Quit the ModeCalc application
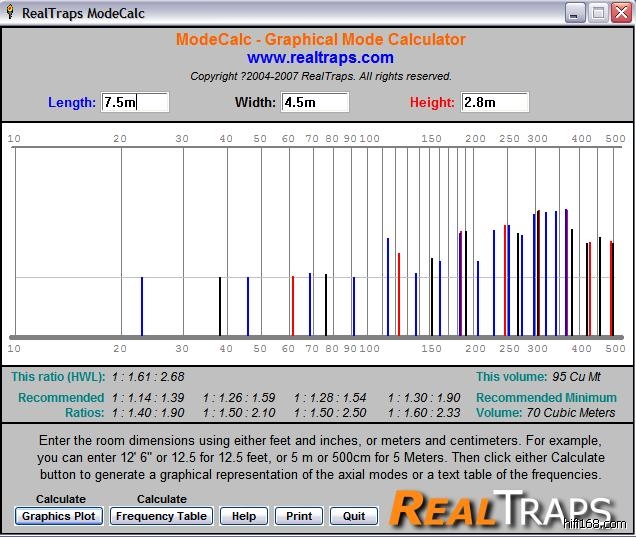This screenshot has height=537, width=636. [353, 516]
